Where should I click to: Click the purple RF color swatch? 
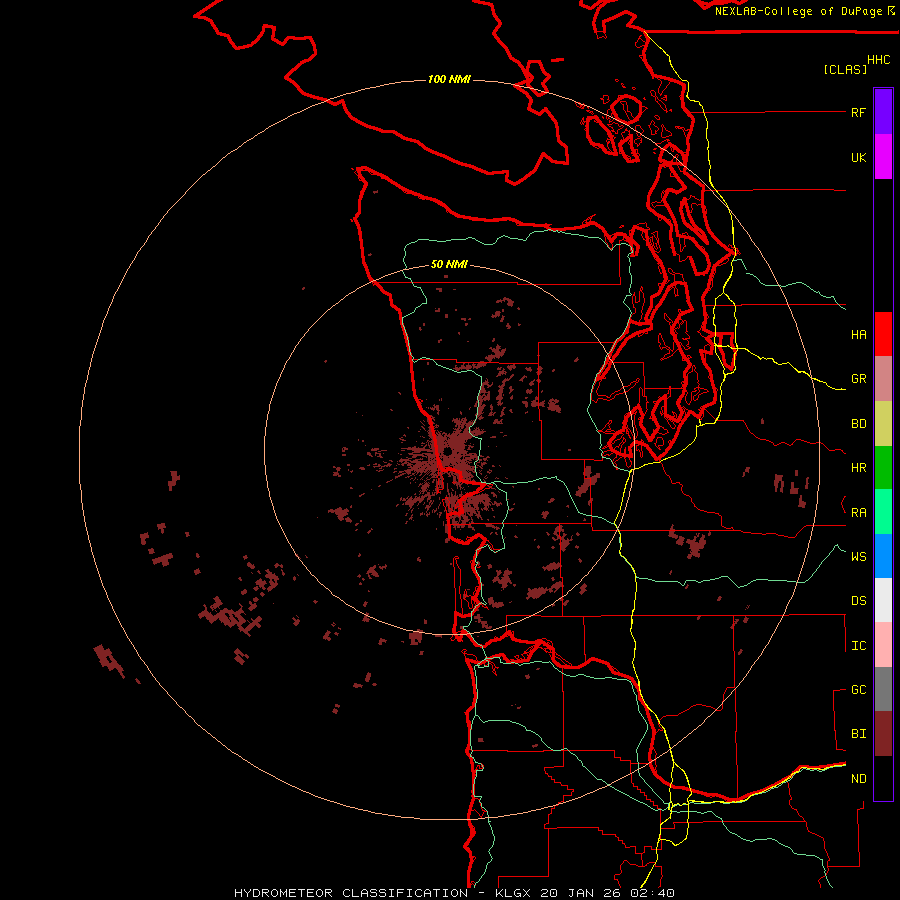click(883, 112)
